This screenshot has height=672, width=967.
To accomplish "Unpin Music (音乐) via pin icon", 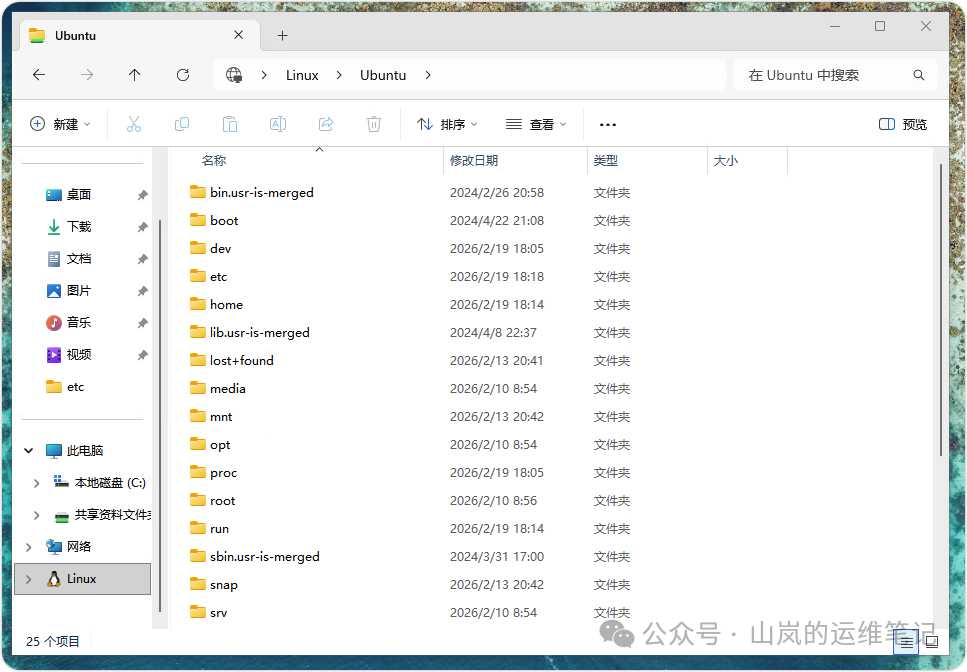I will pos(142,322).
